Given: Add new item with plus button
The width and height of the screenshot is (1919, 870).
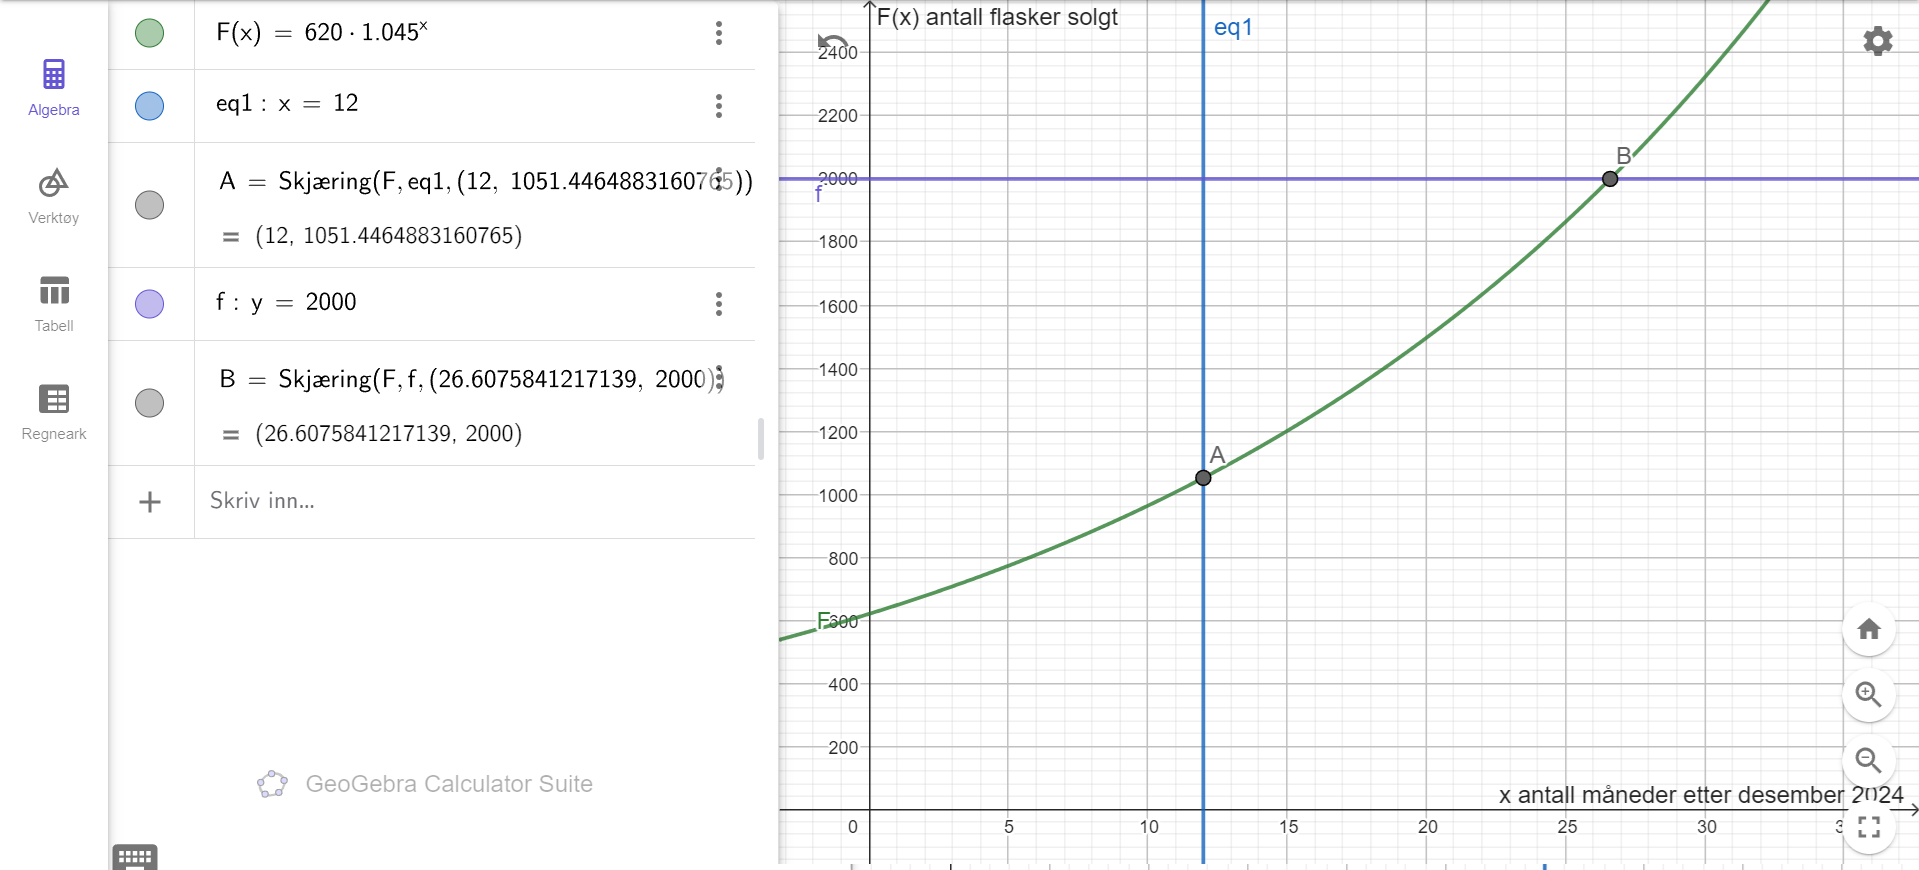Looking at the screenshot, I should tap(150, 502).
